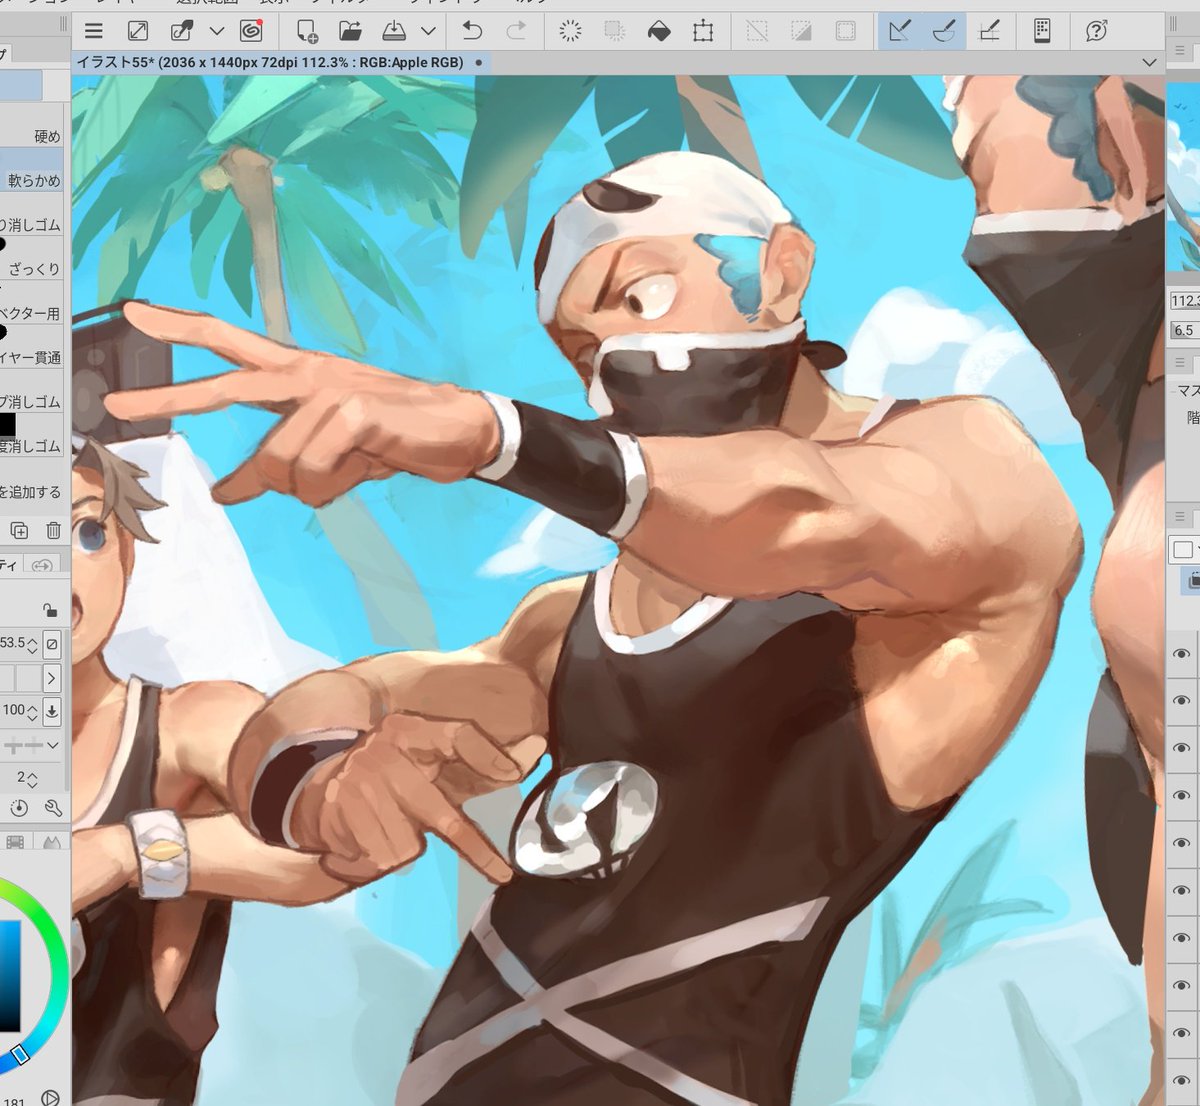
Task: Undo the last action
Action: [x=472, y=31]
